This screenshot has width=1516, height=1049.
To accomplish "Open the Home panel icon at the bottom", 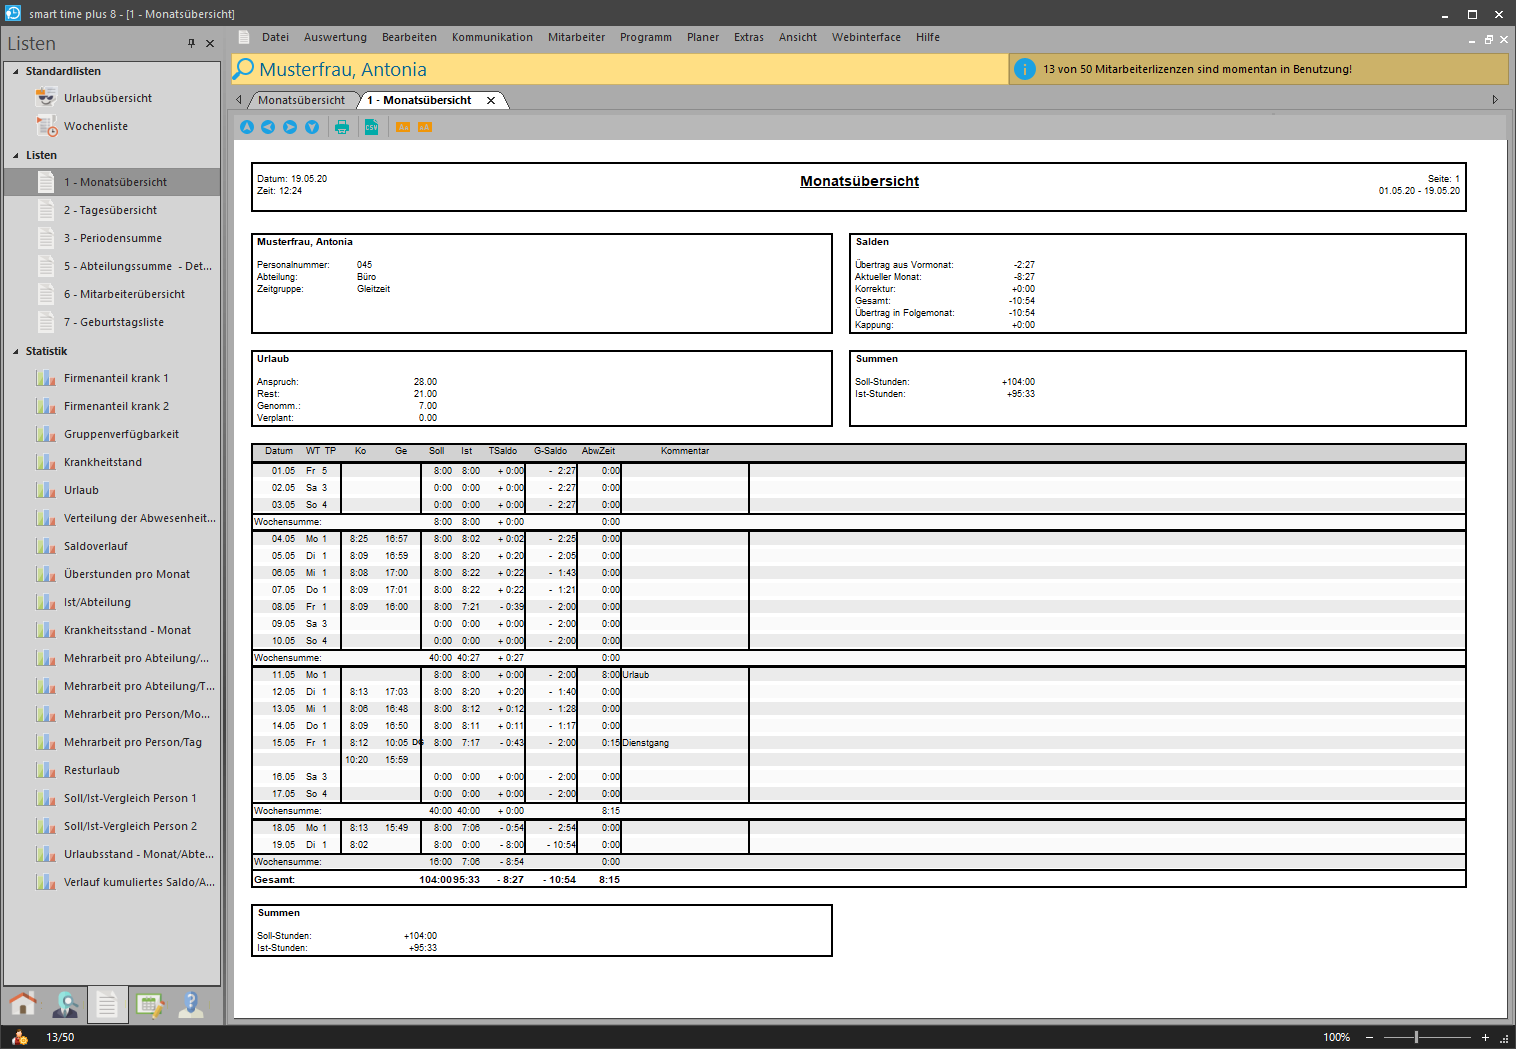I will click(23, 1004).
